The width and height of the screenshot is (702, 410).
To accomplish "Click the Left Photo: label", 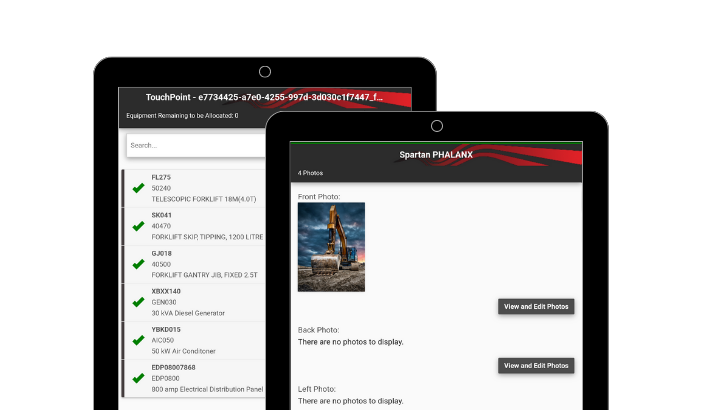I will 317,389.
